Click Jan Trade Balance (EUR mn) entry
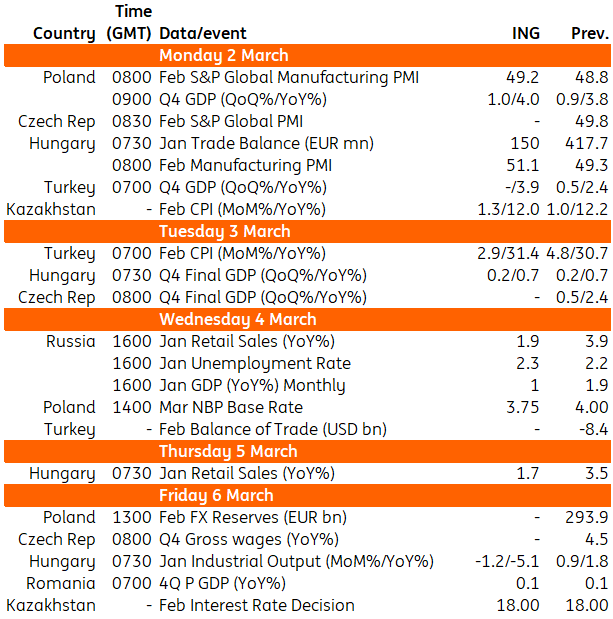Viewport: 613px width, 619px height. coord(266,143)
